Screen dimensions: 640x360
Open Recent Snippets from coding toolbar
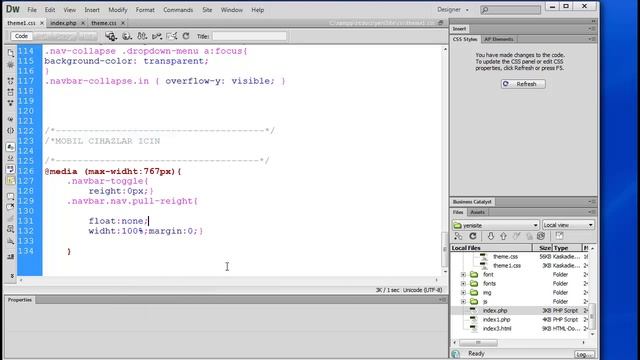coord(11,229)
